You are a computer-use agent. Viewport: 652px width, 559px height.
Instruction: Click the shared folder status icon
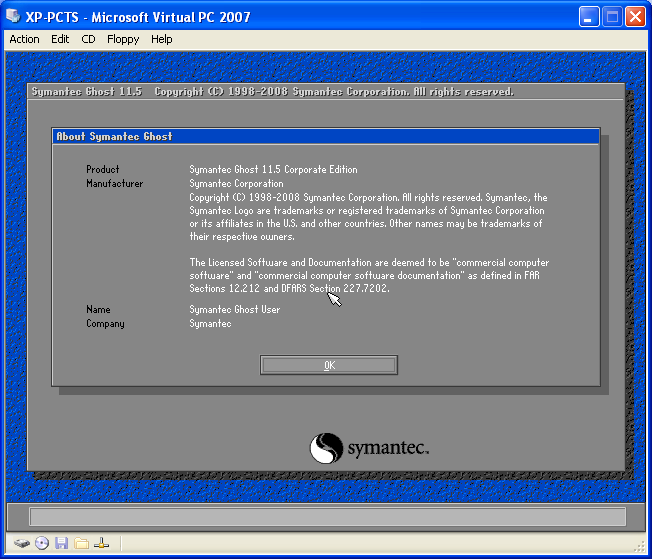coord(82,543)
